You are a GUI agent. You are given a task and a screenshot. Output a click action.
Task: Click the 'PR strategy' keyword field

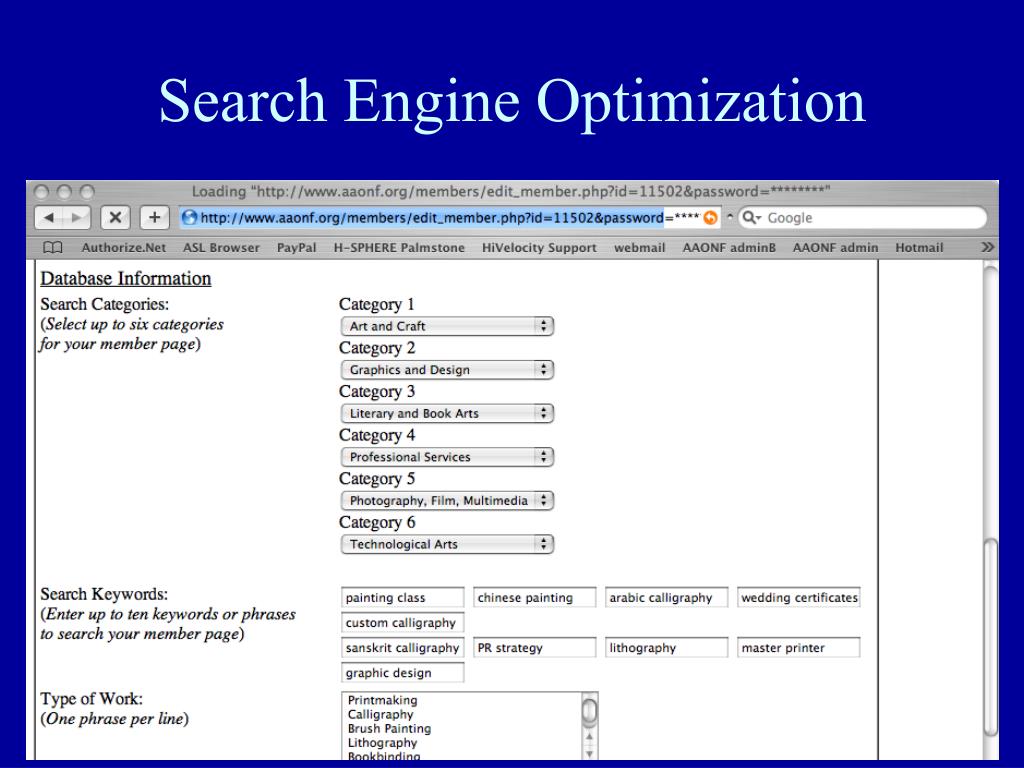point(534,648)
